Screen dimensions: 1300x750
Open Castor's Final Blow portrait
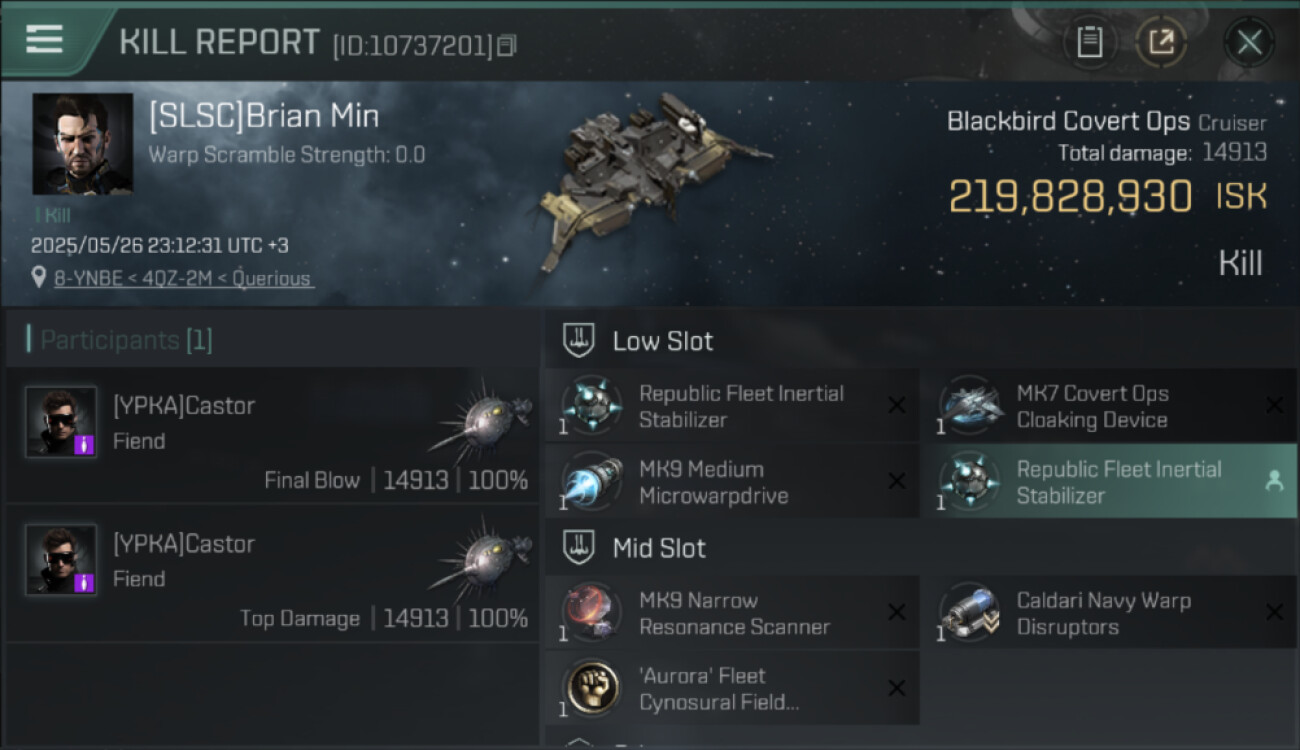coord(61,422)
